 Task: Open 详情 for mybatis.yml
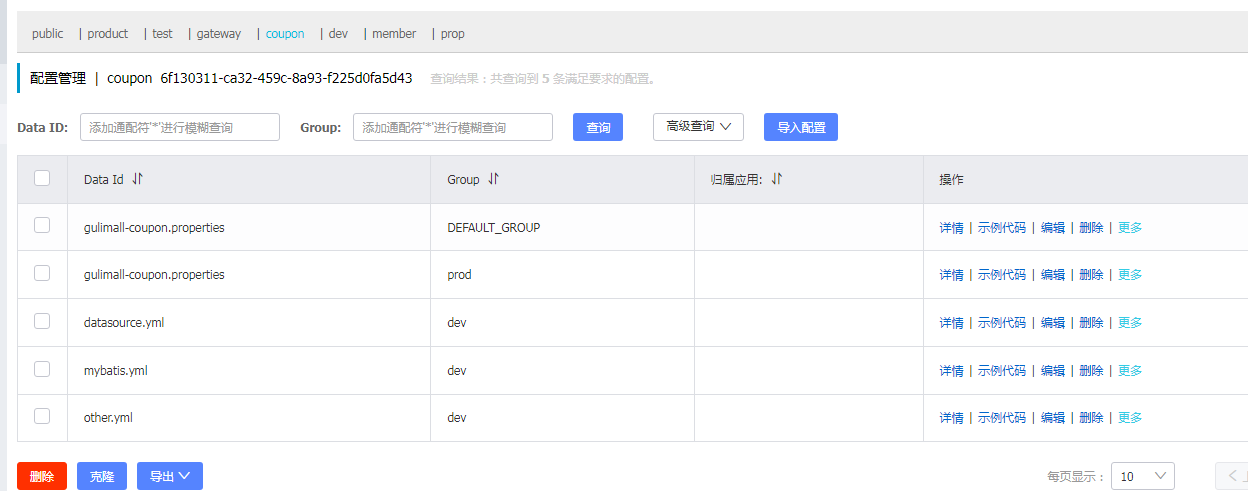[x=951, y=370]
